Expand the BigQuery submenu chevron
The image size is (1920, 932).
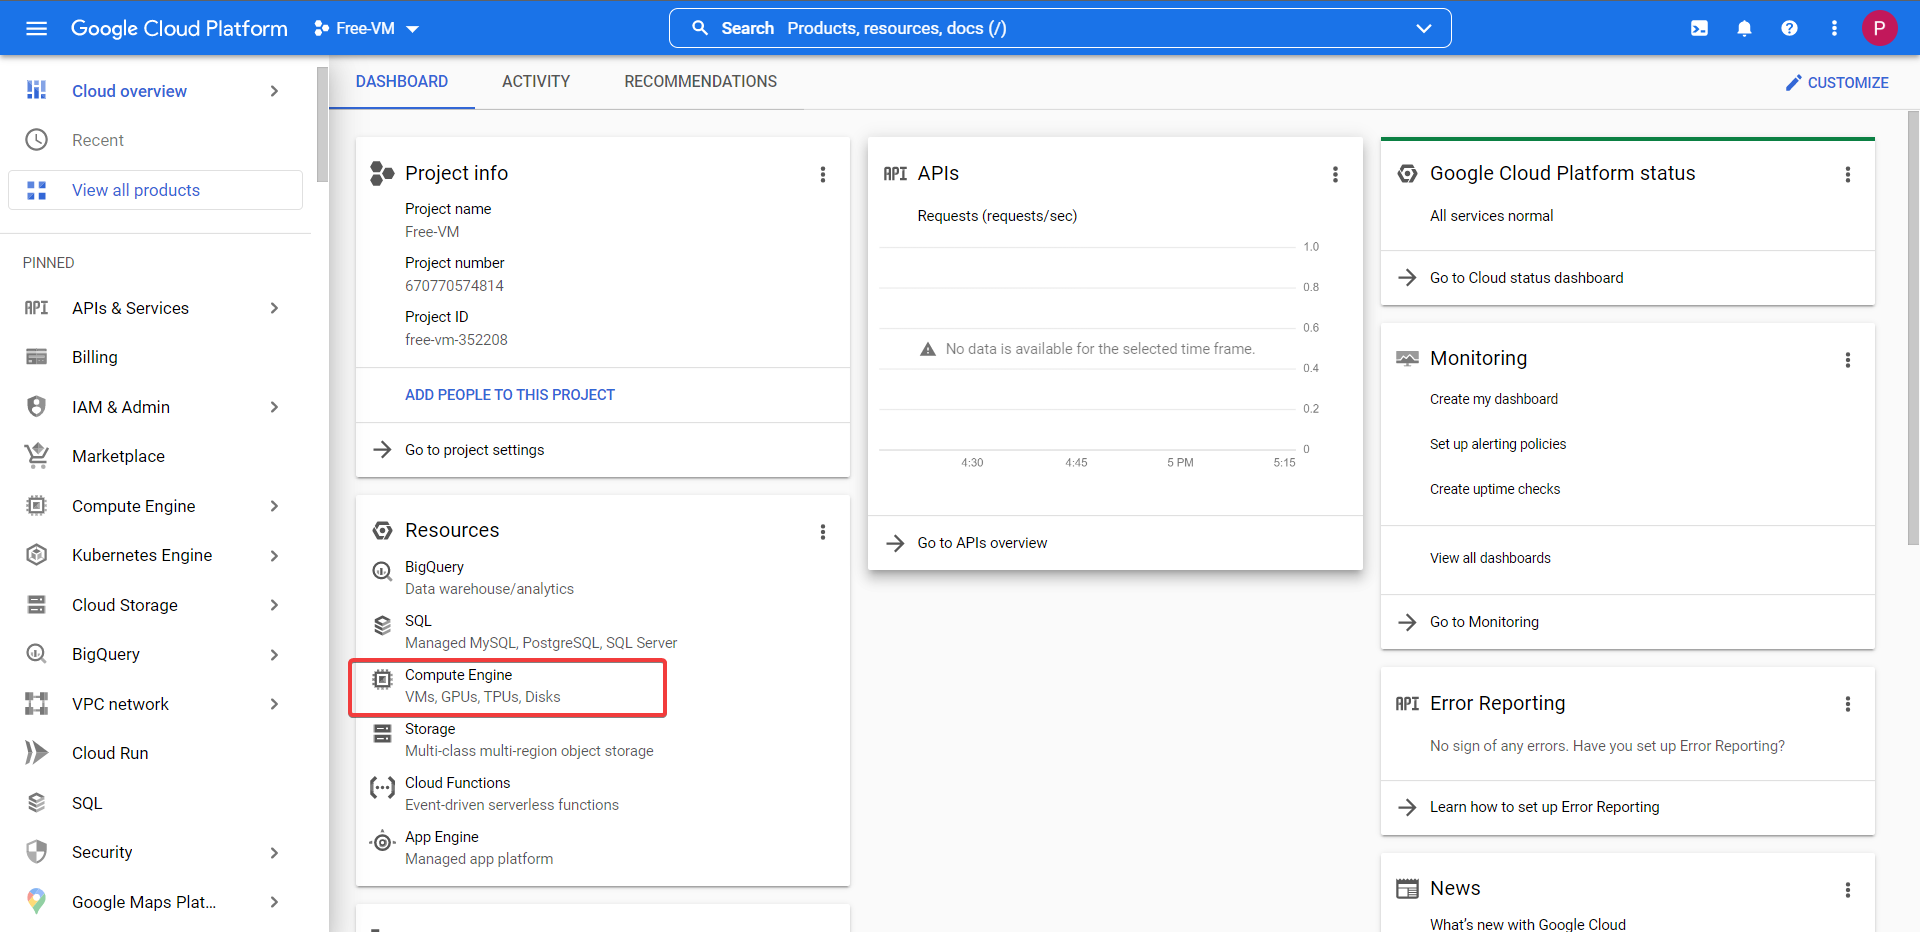tap(274, 654)
